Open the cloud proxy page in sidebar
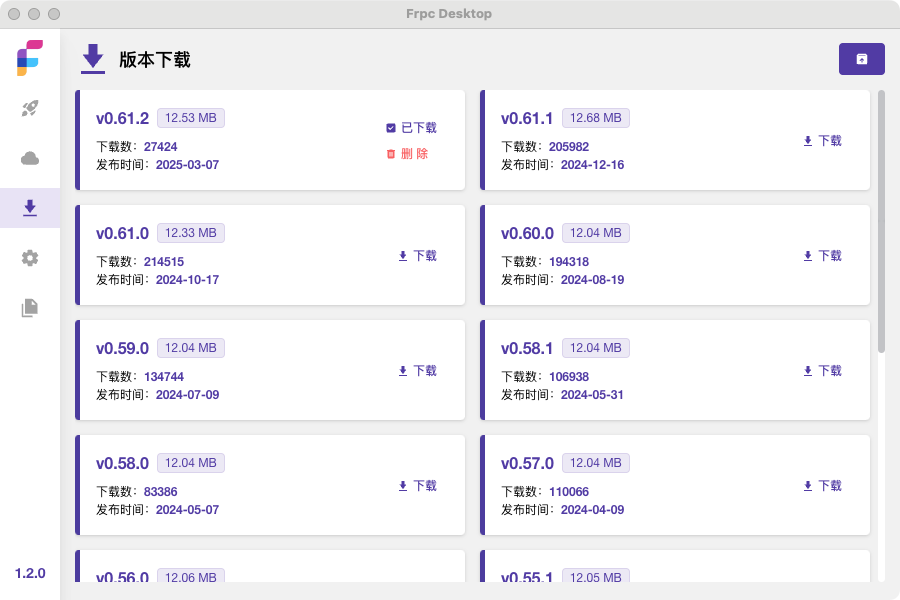The image size is (900, 600). point(30,158)
